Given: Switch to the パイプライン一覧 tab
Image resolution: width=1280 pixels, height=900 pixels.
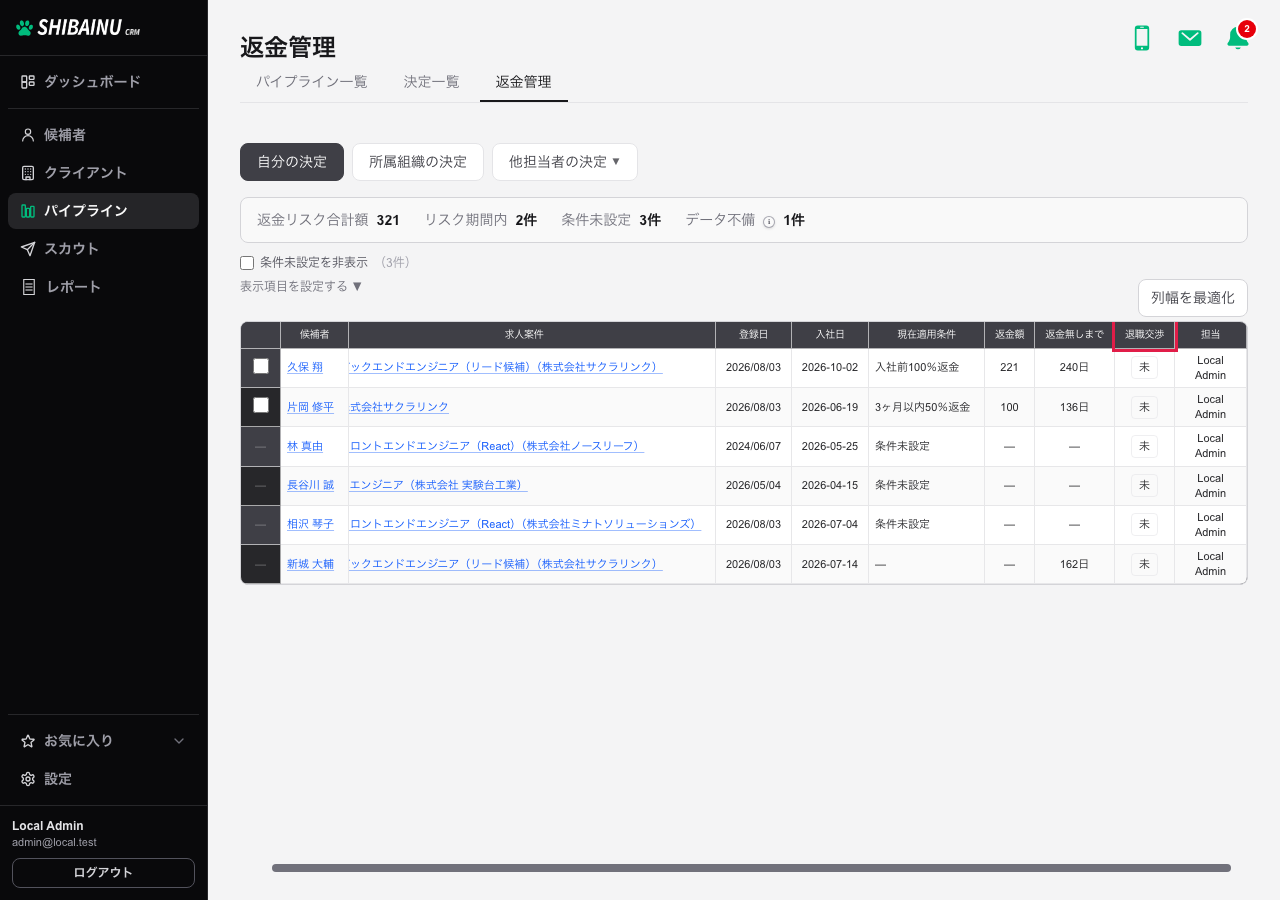Looking at the screenshot, I should tap(312, 82).
